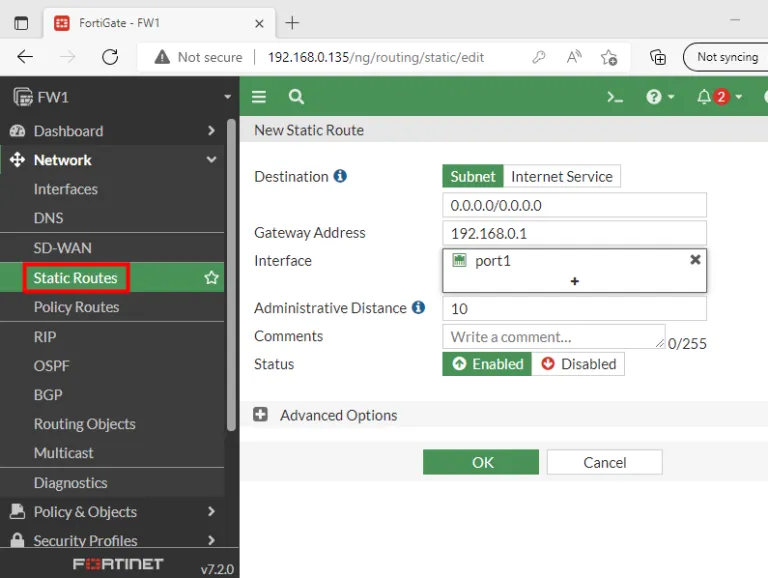Open the help question mark menu
This screenshot has height=578, width=768.
click(x=660, y=97)
